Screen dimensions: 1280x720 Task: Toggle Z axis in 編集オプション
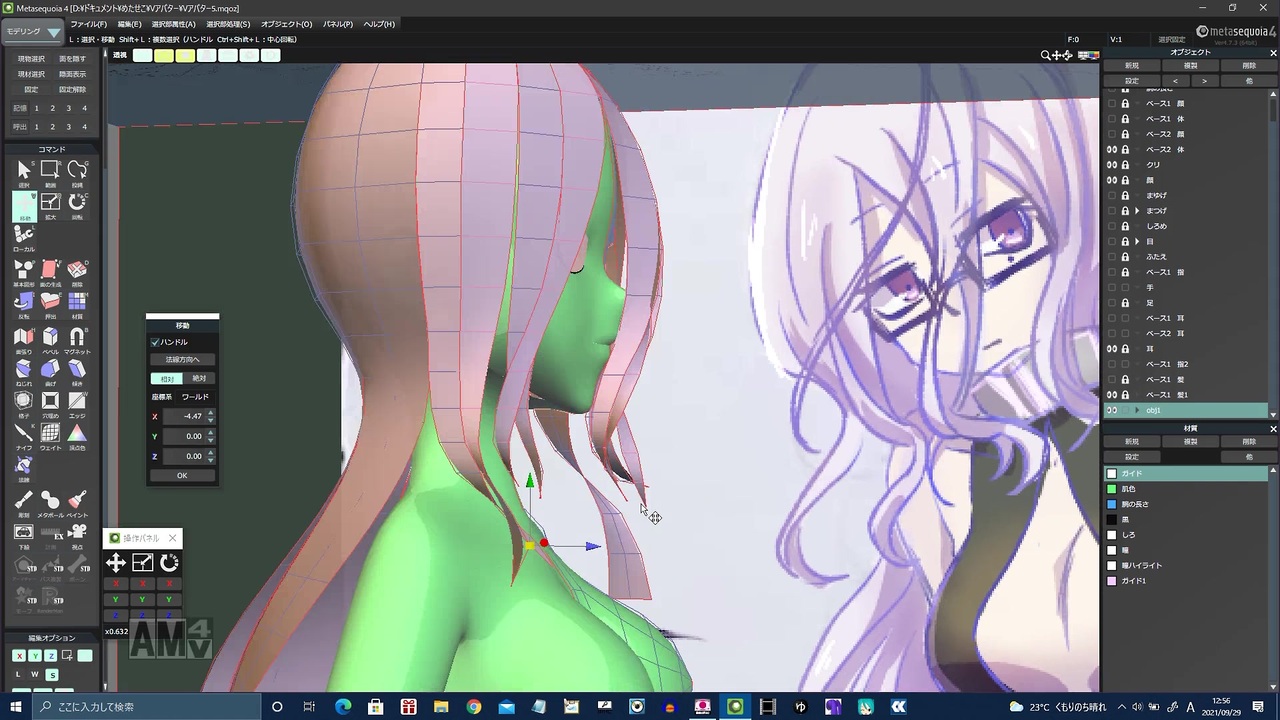(x=52, y=656)
